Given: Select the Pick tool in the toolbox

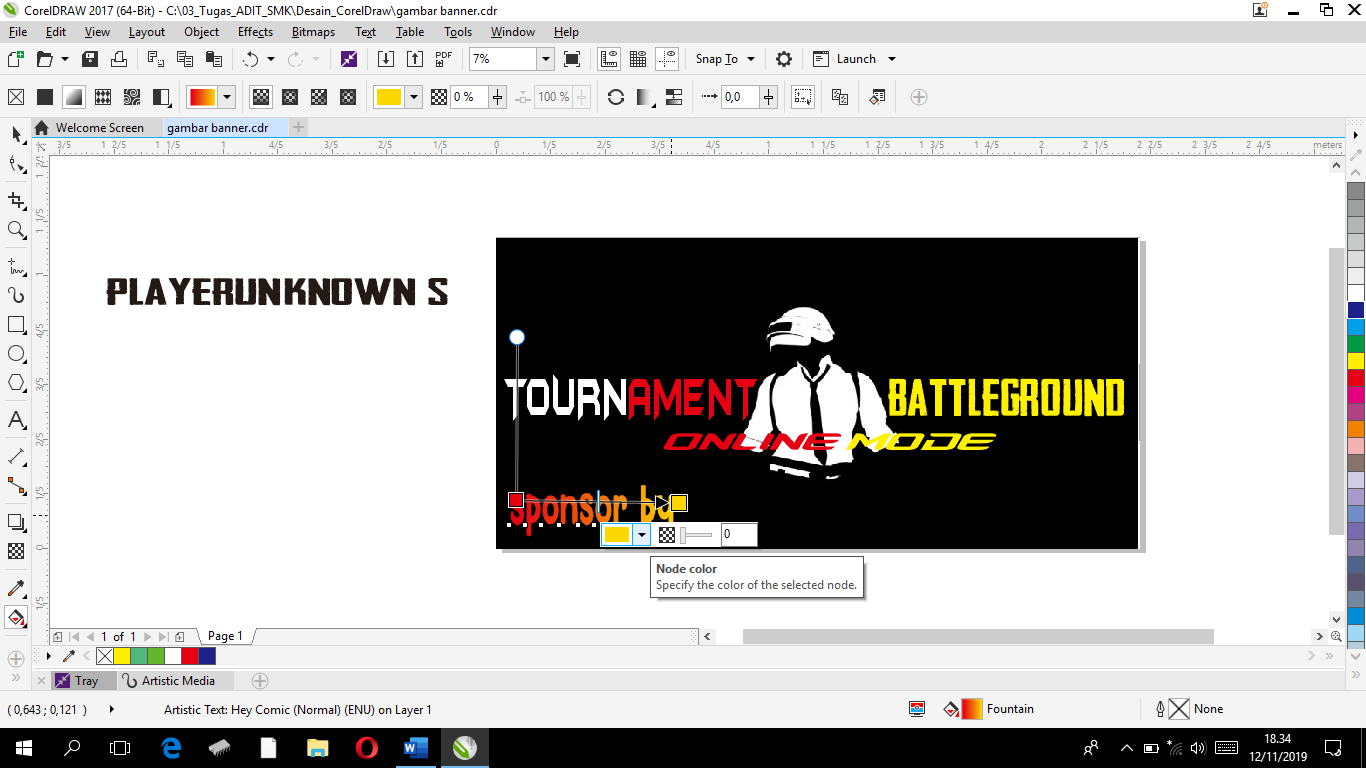Looking at the screenshot, I should click(16, 134).
